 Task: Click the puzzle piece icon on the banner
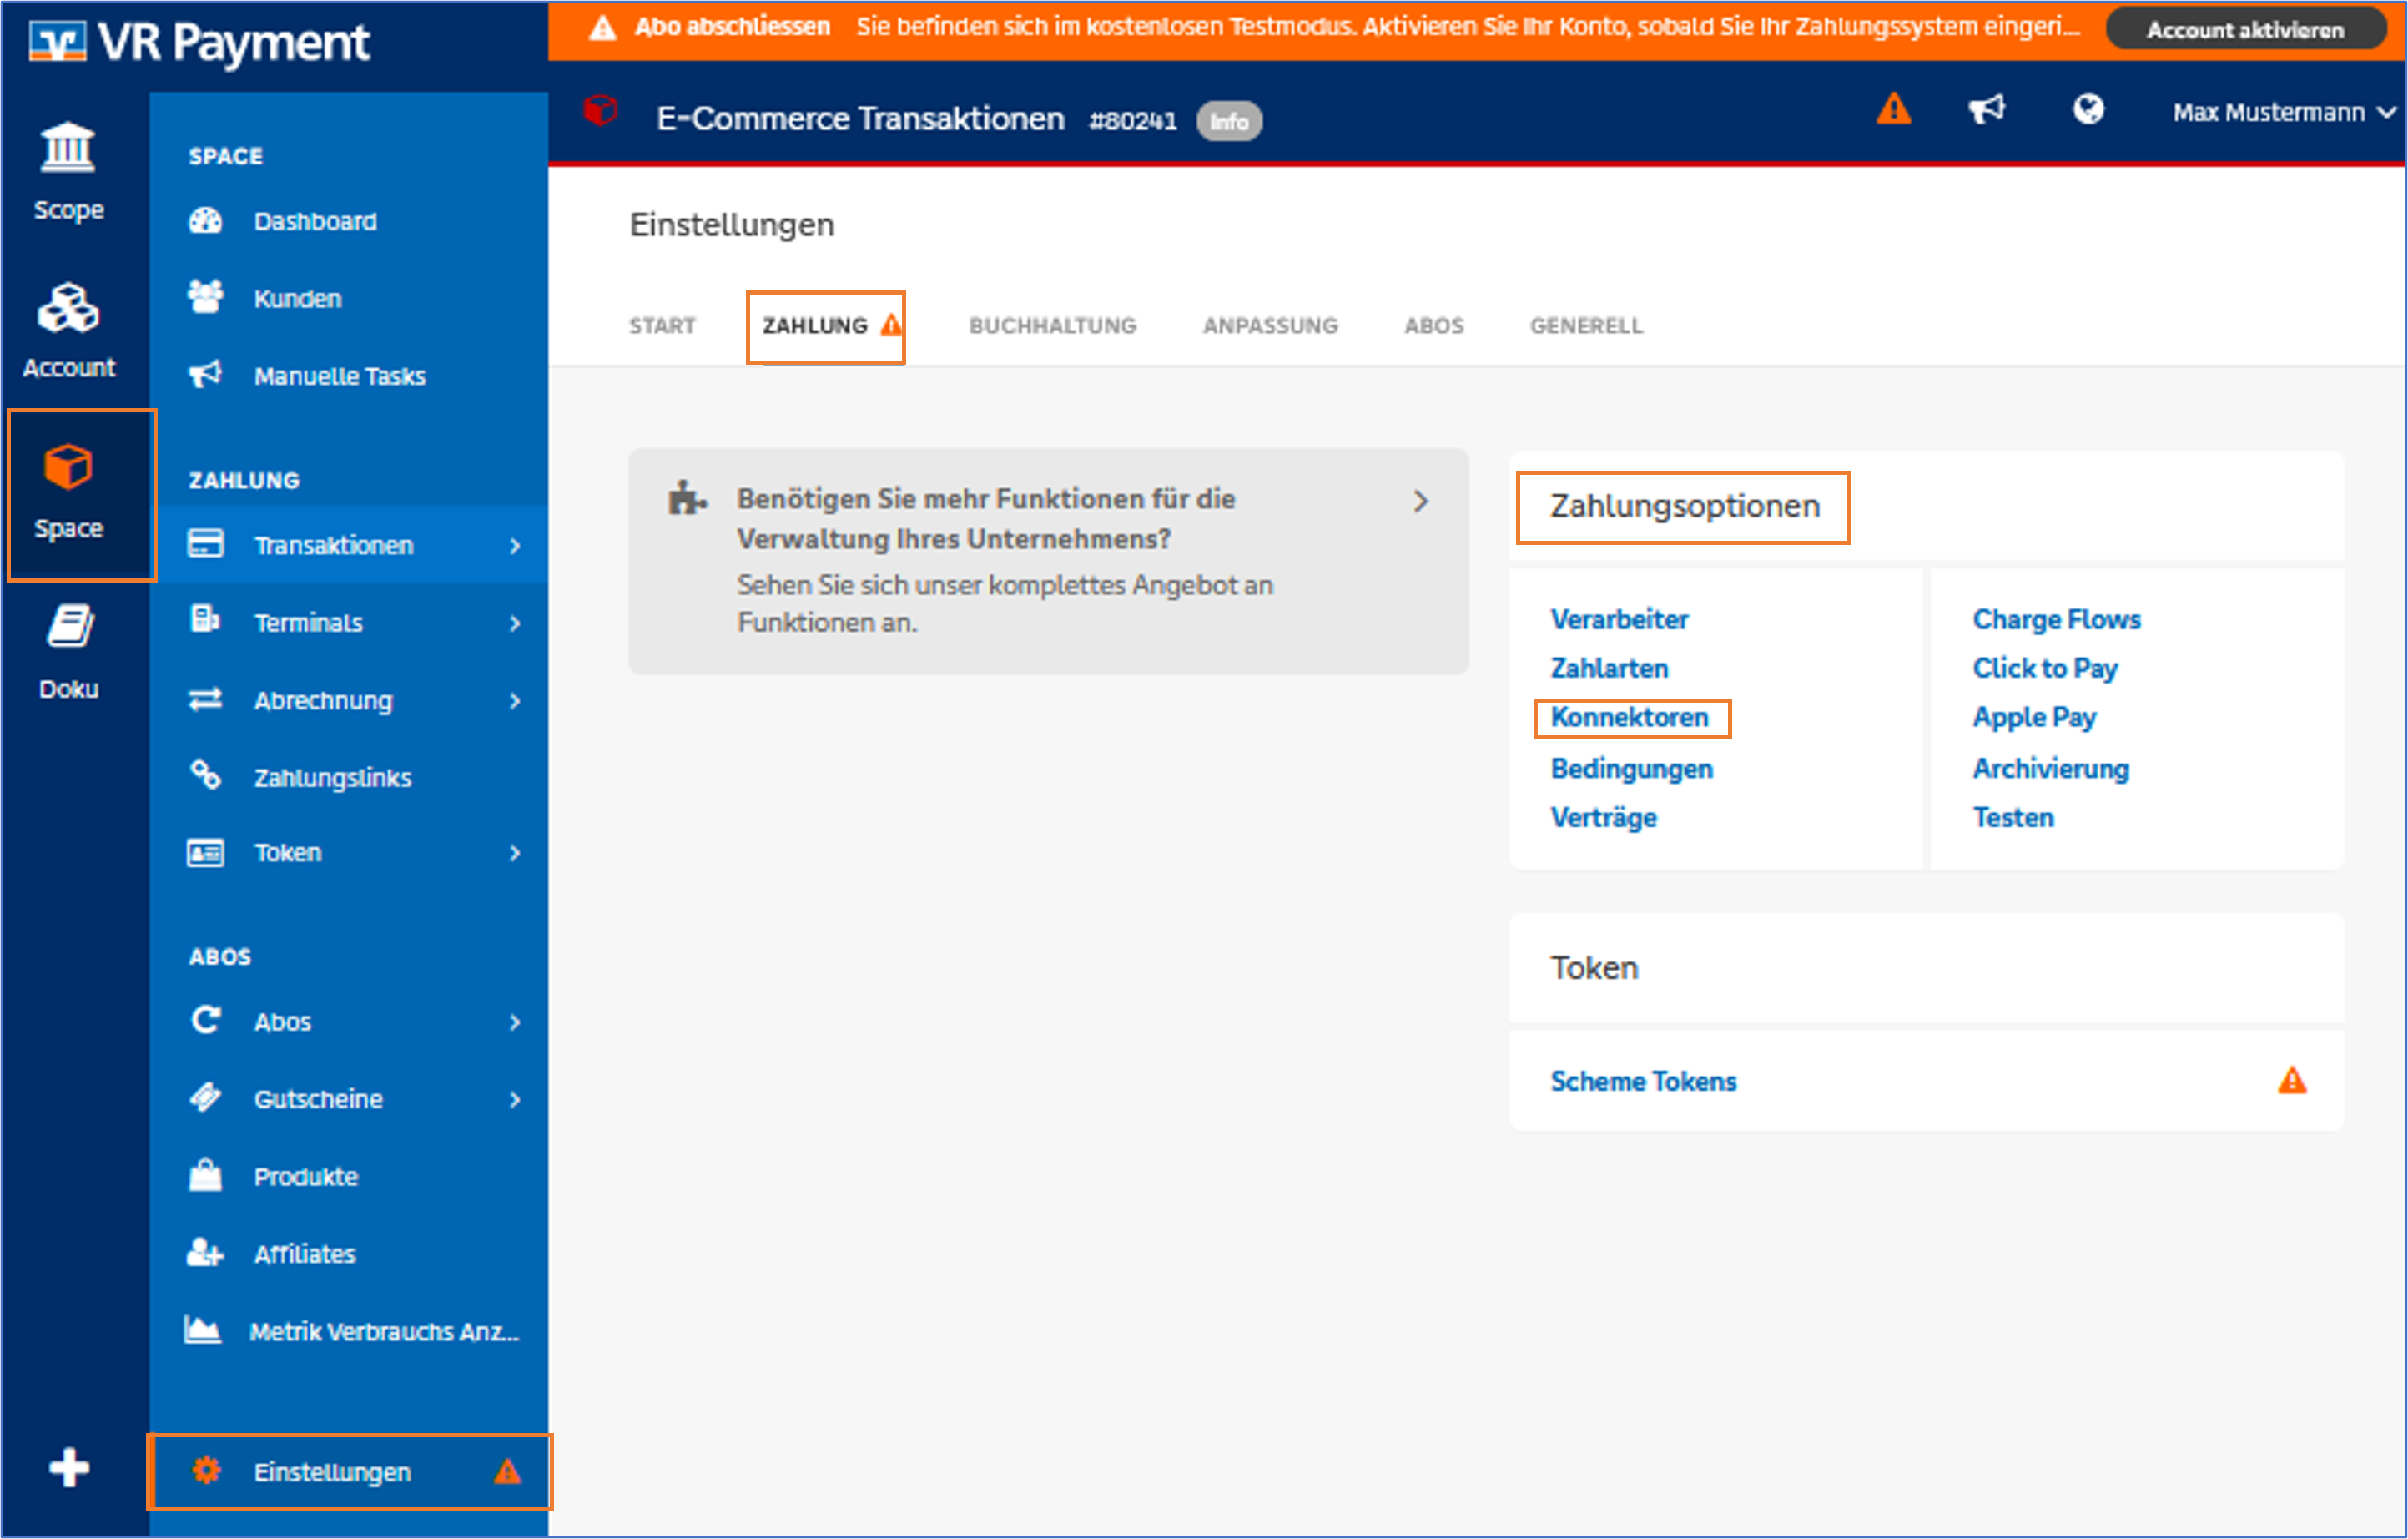[686, 497]
